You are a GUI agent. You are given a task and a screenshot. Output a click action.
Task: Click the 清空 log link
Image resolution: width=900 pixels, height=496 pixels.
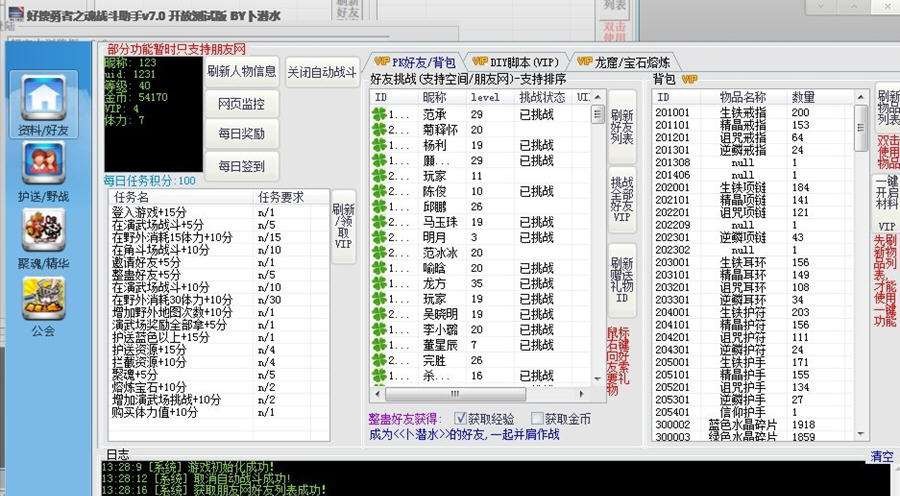[881, 456]
